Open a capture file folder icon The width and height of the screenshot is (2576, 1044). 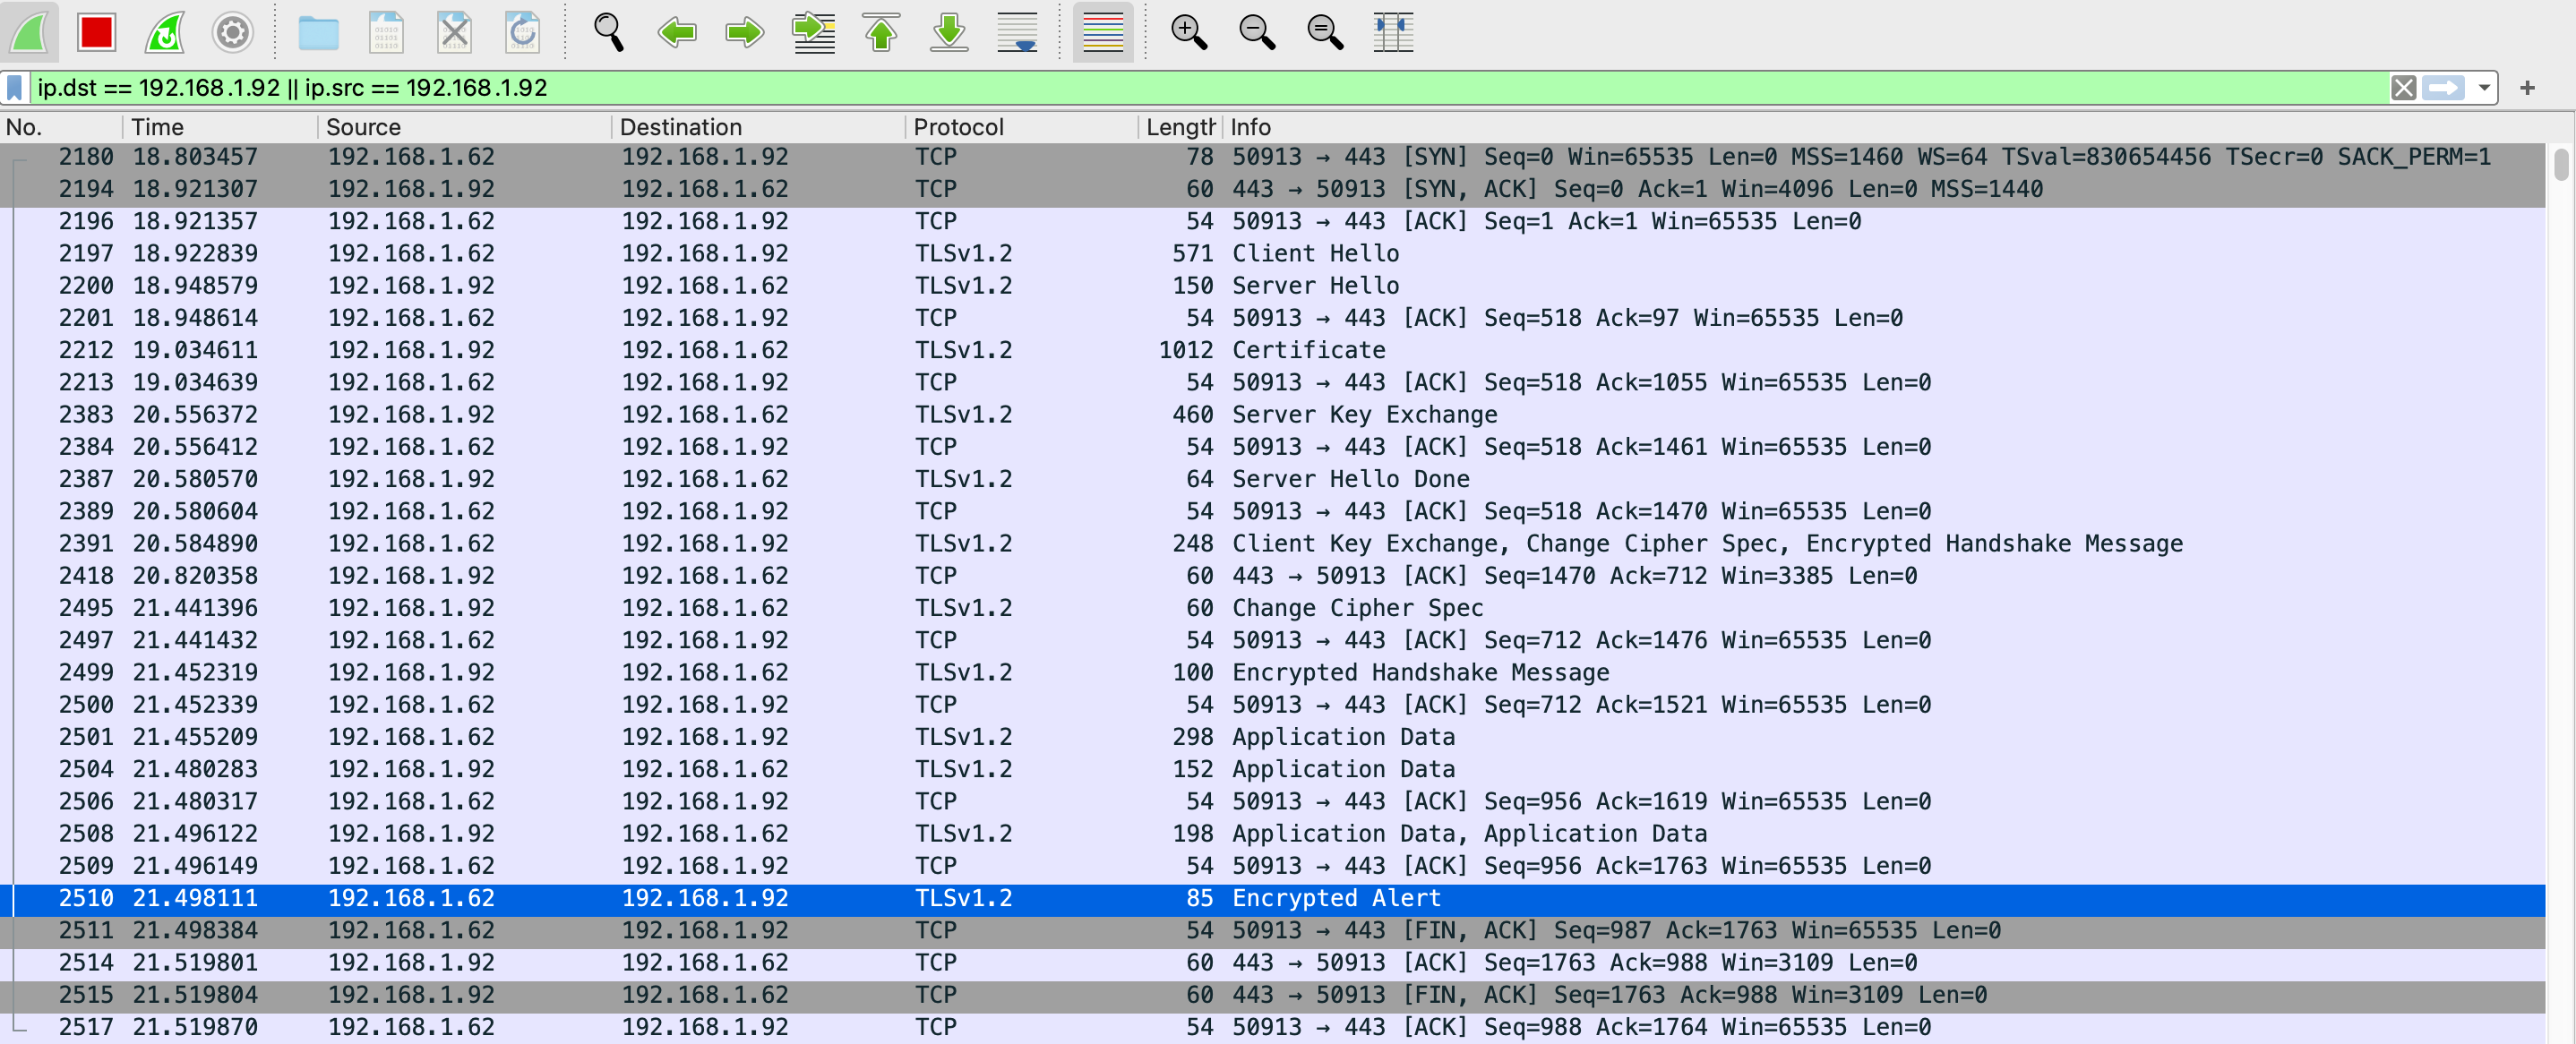[x=318, y=33]
